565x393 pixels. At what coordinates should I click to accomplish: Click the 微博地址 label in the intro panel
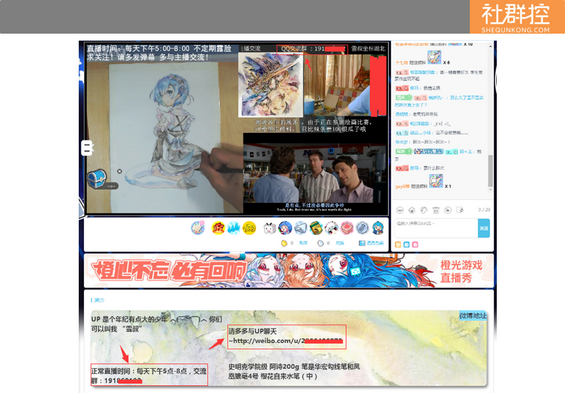pos(473,316)
